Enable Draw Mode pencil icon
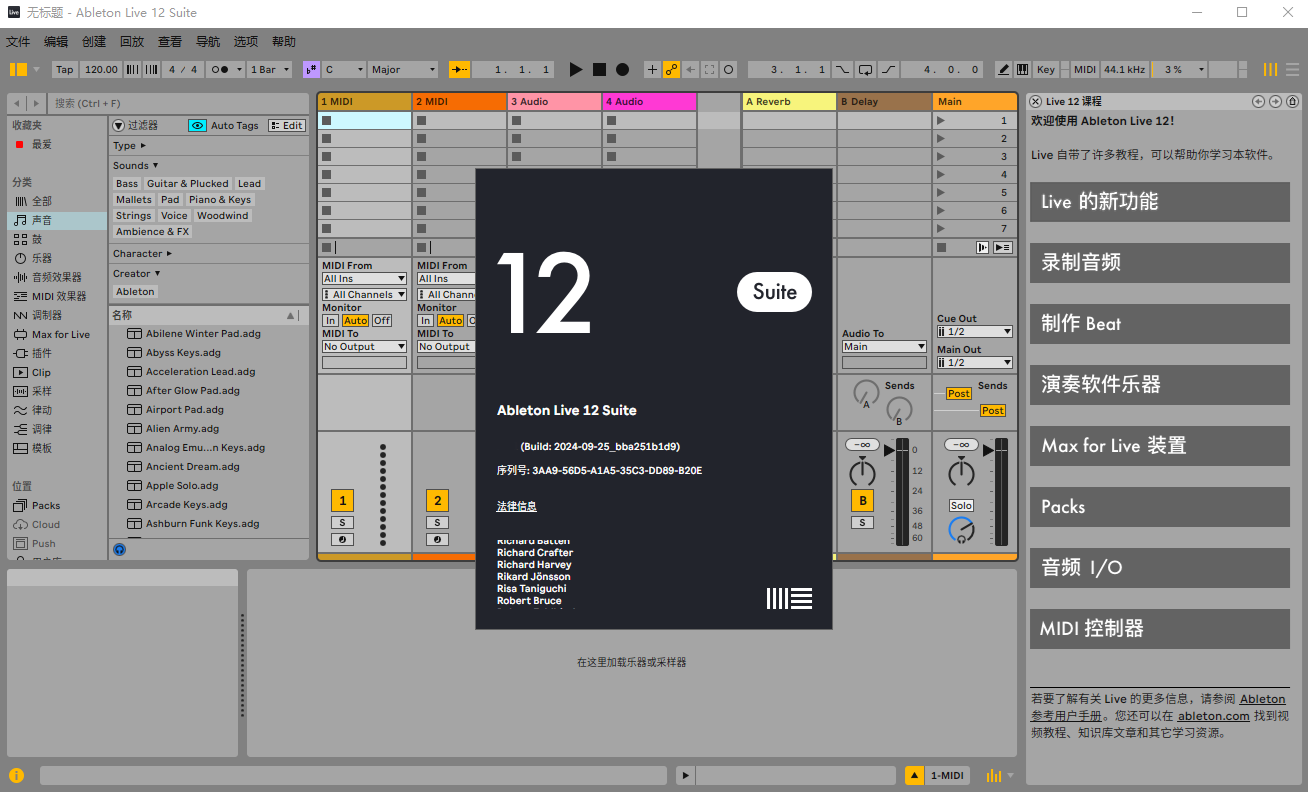 (x=1004, y=70)
